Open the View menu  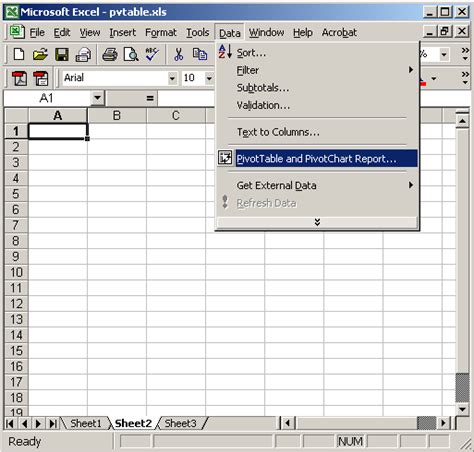click(x=90, y=32)
